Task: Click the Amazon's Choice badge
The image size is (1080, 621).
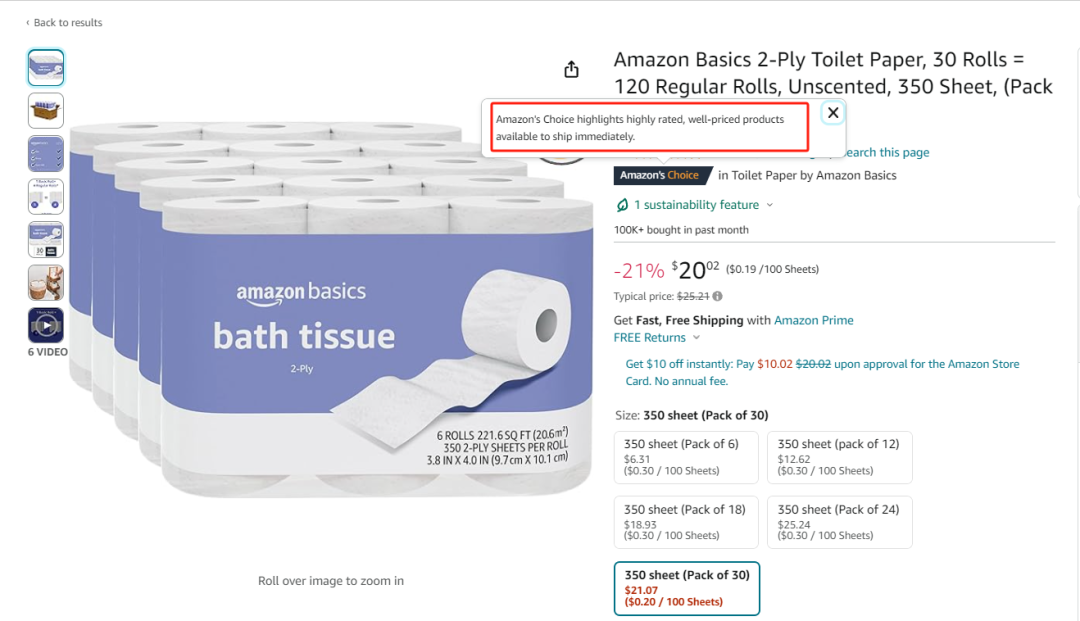Action: (662, 174)
